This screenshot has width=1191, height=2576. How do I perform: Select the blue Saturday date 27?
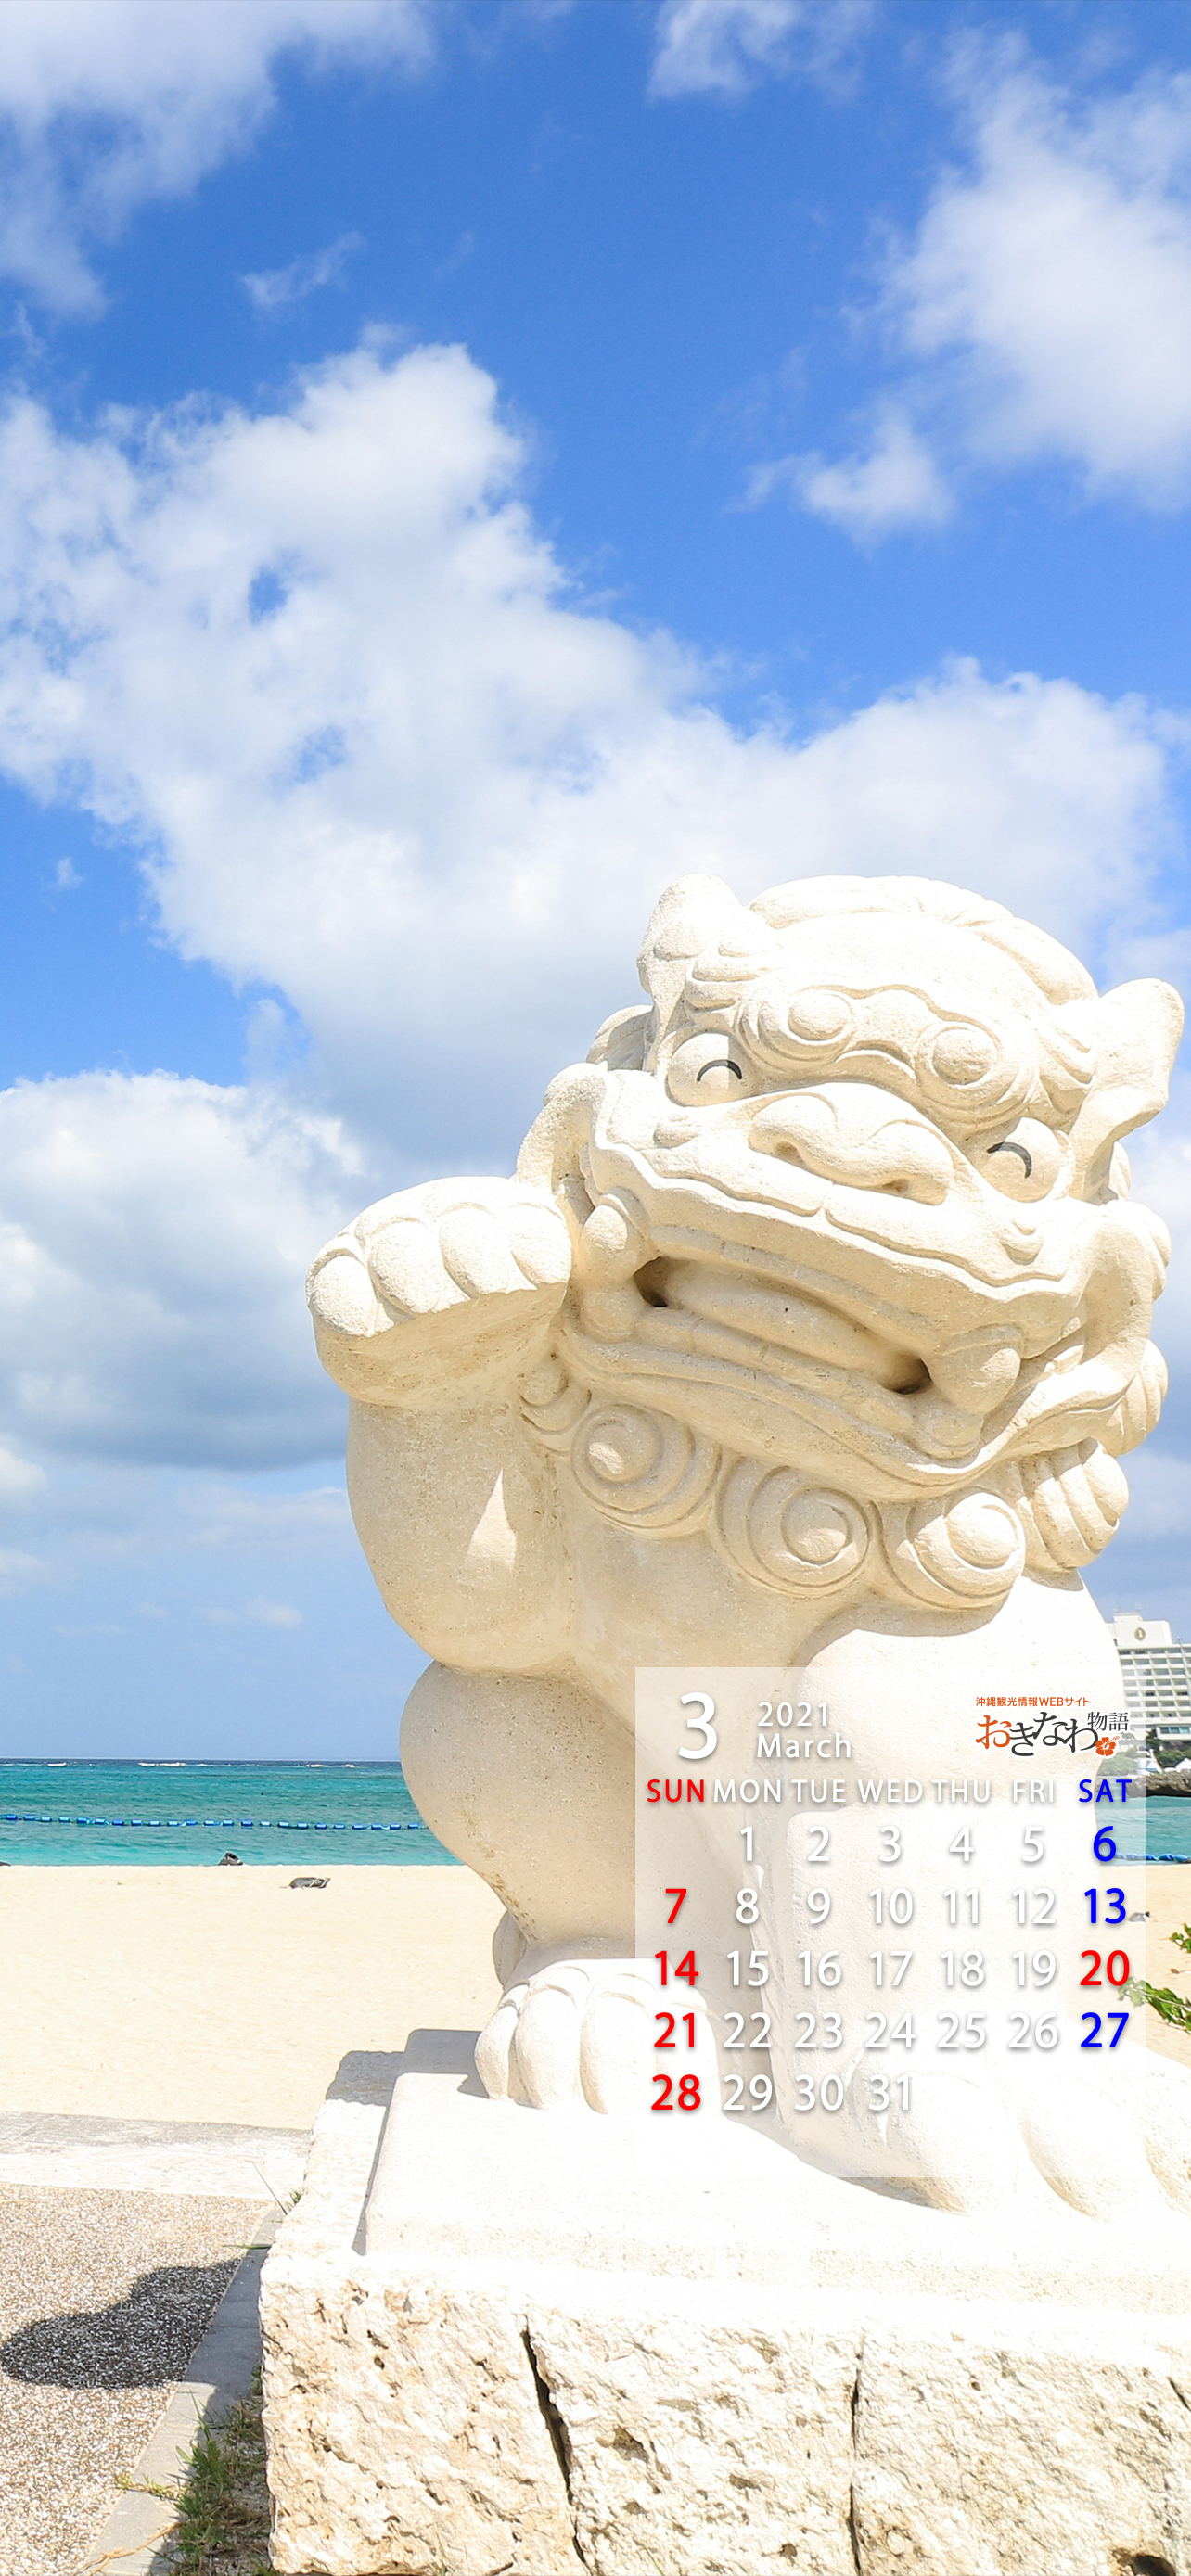pos(1104,2031)
